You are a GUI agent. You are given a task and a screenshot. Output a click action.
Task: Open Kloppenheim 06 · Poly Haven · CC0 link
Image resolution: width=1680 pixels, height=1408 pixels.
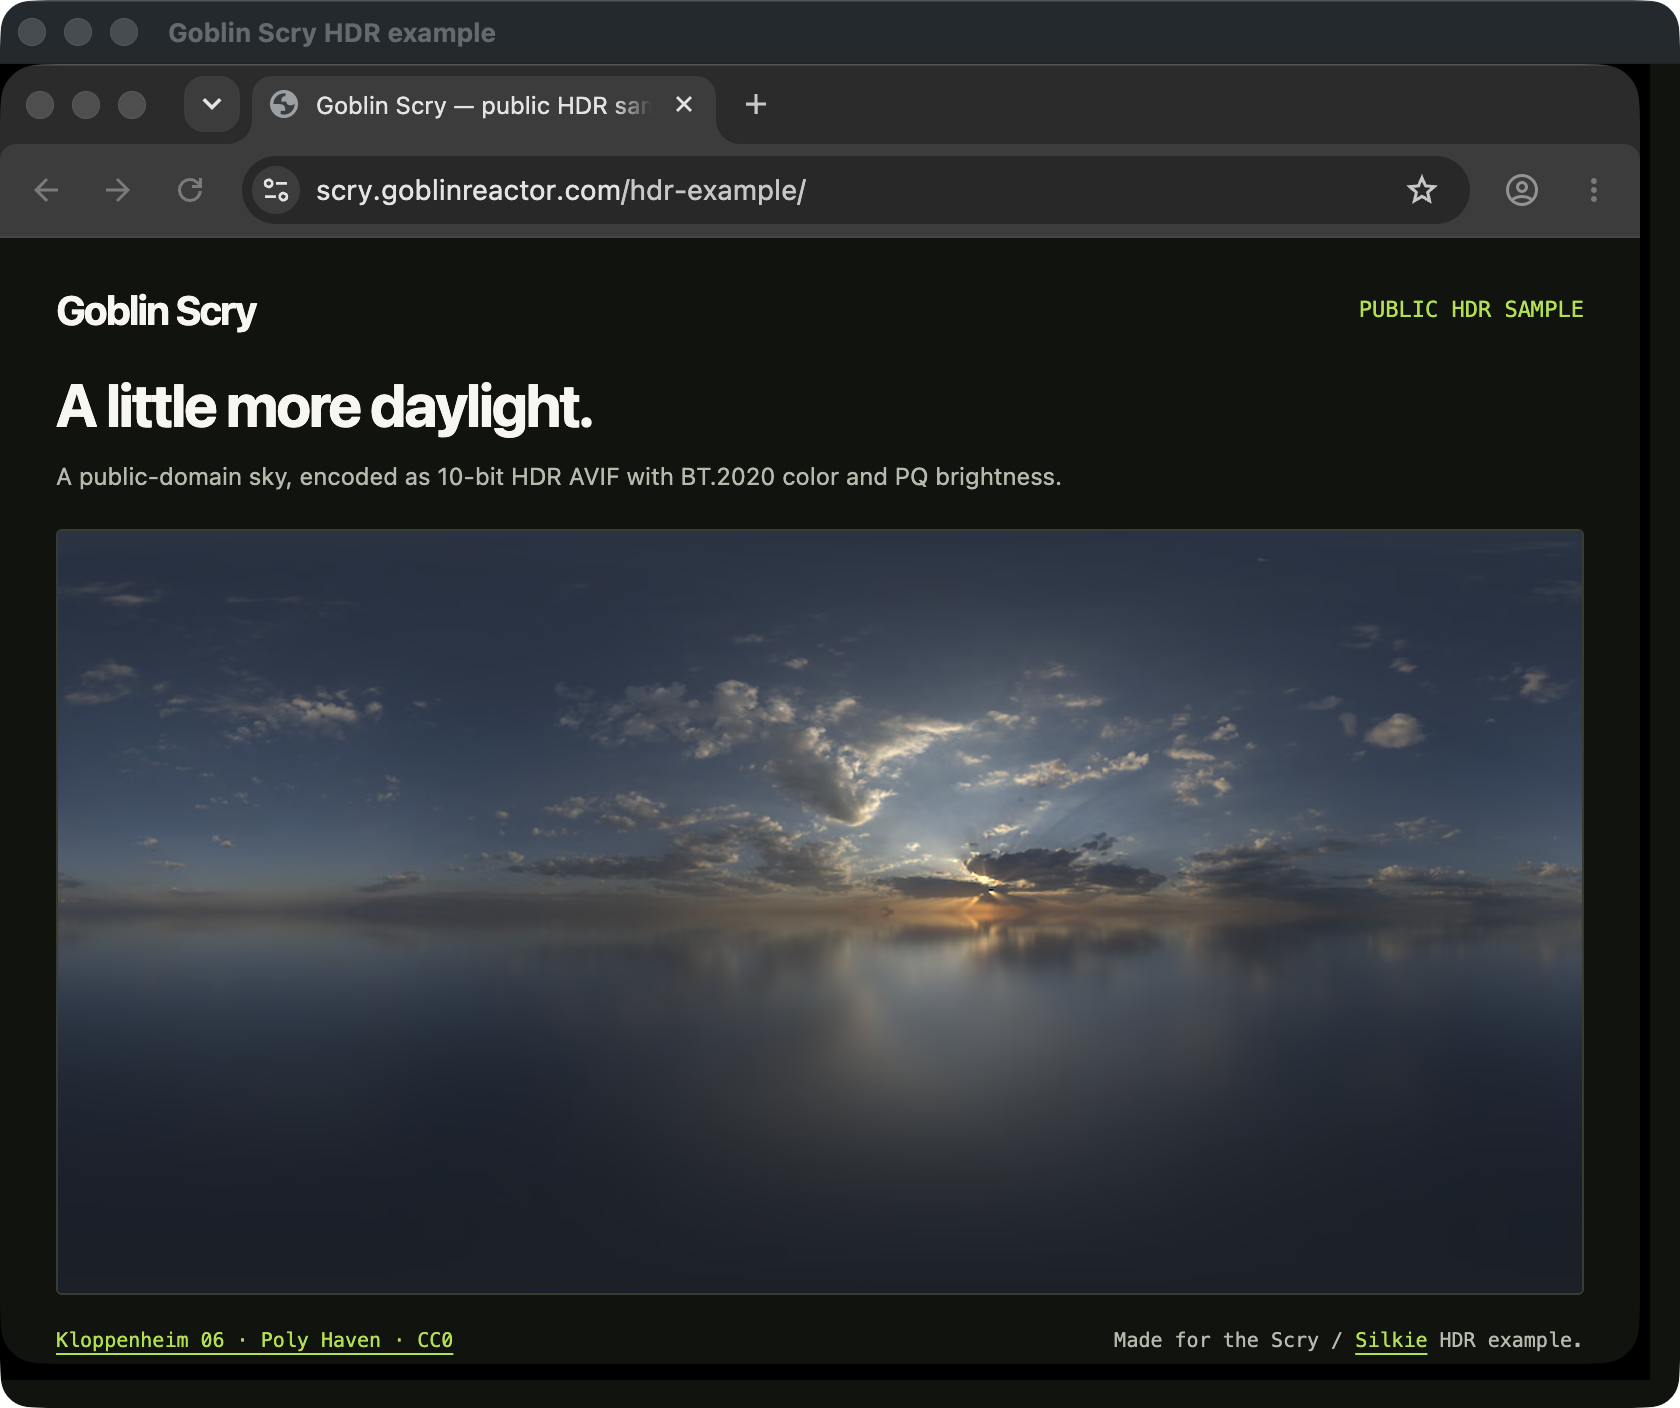click(x=254, y=1340)
